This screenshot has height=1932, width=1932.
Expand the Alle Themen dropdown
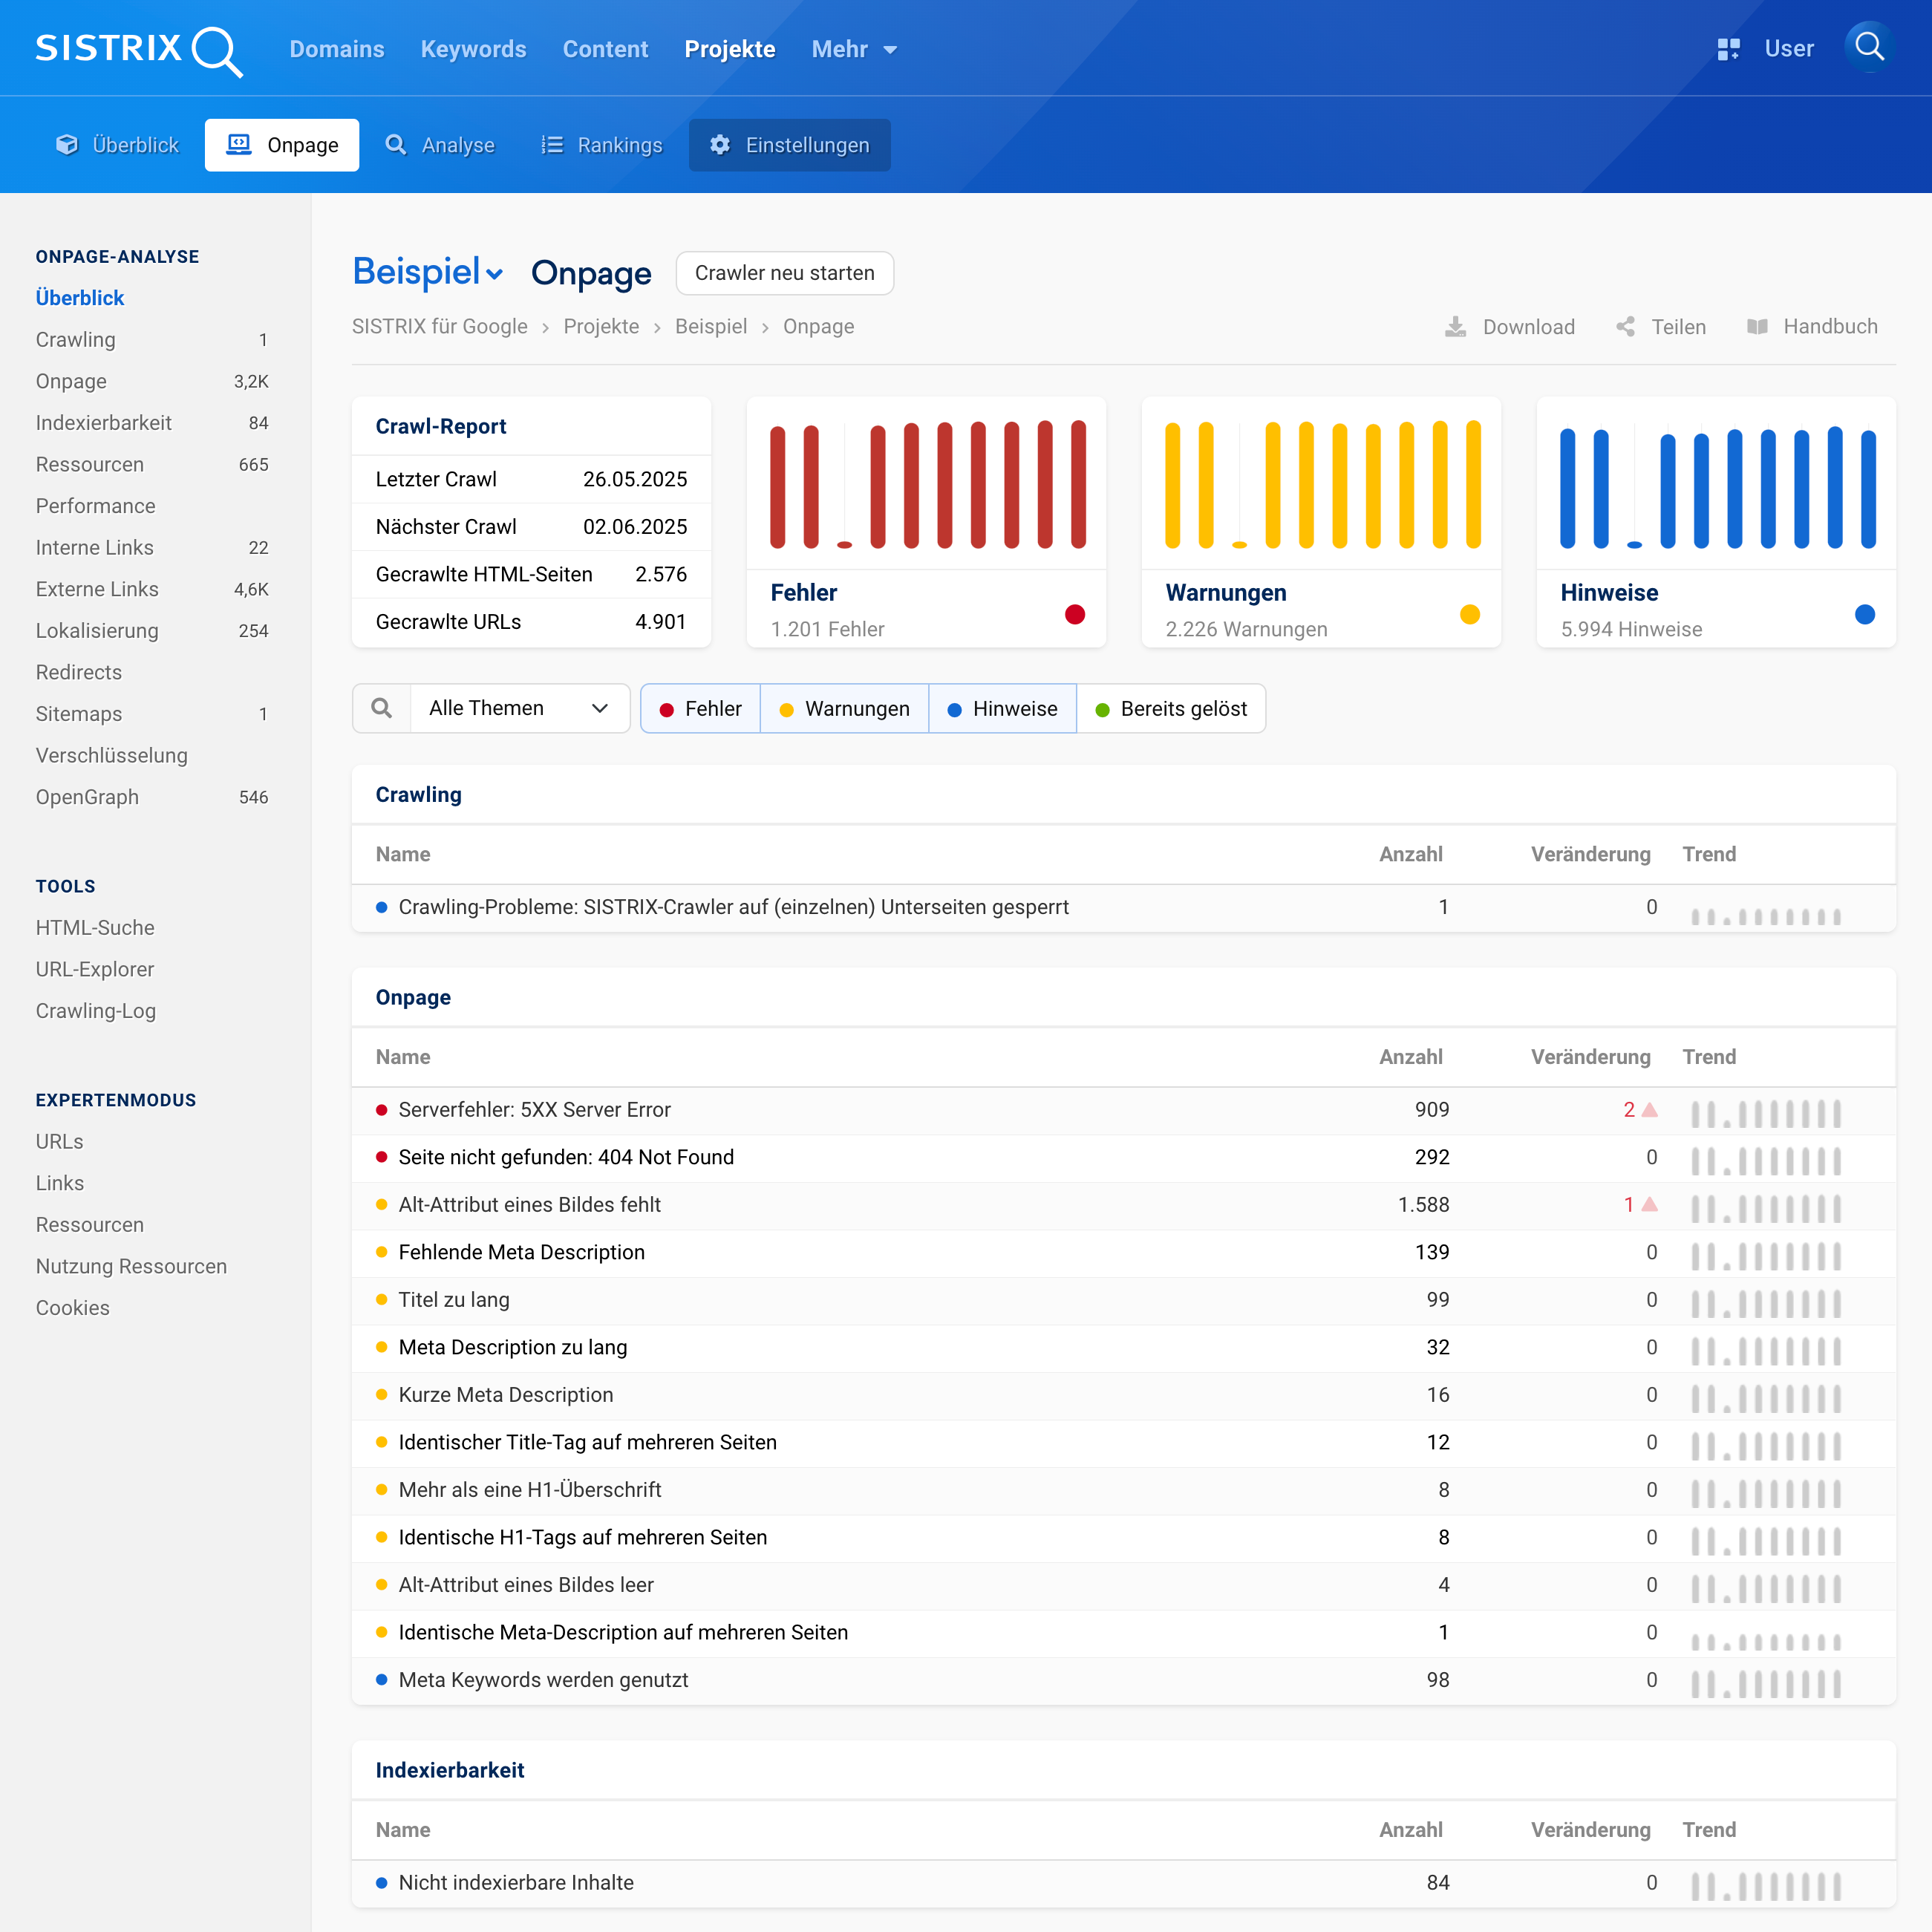(519, 708)
